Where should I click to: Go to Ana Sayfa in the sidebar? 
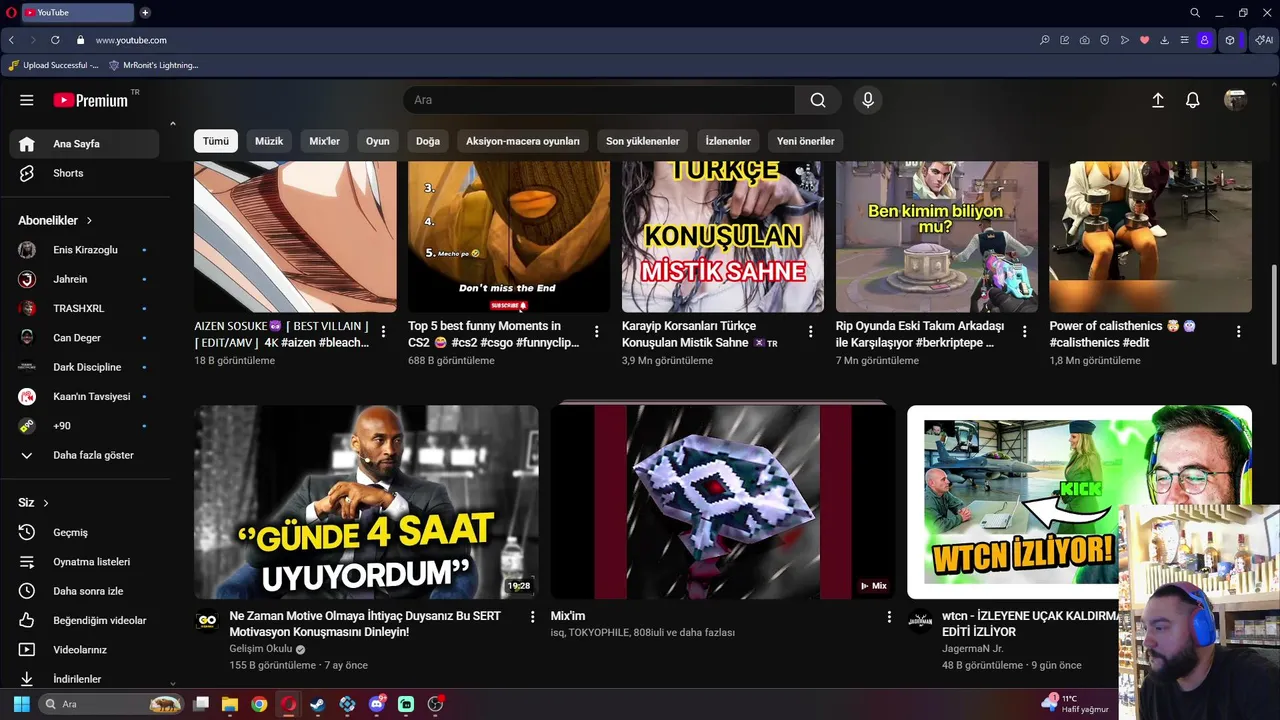pyautogui.click(x=84, y=144)
